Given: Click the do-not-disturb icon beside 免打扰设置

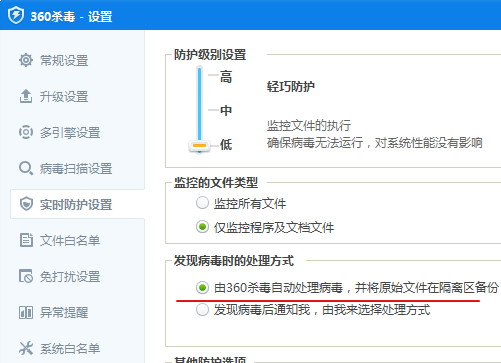Looking at the screenshot, I should [x=26, y=276].
